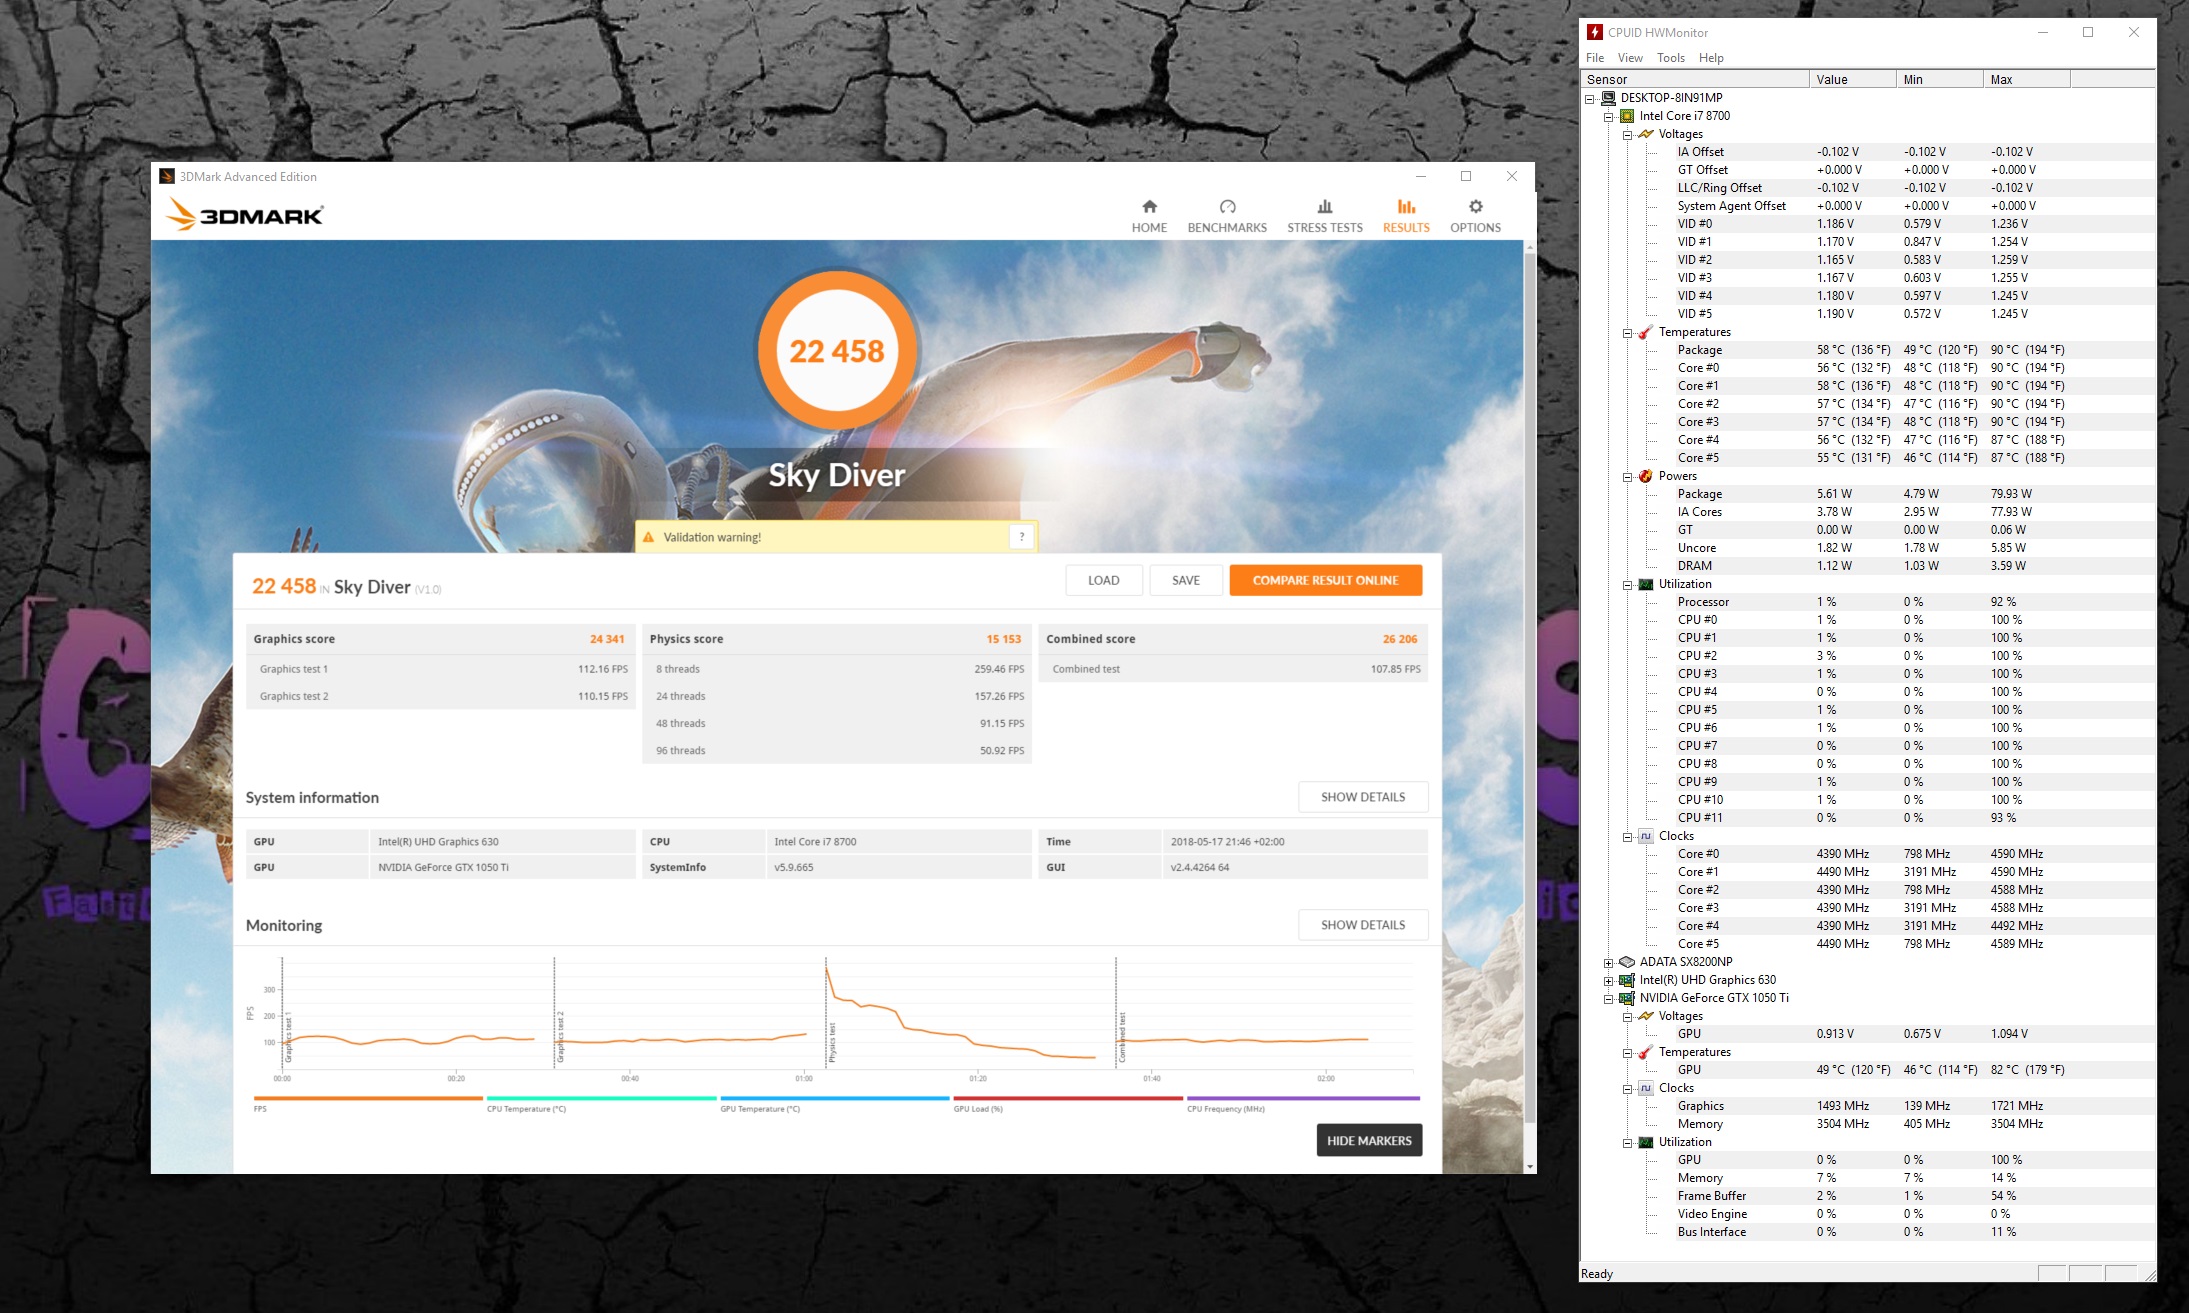Collapse CPU Voltages group

click(1627, 134)
